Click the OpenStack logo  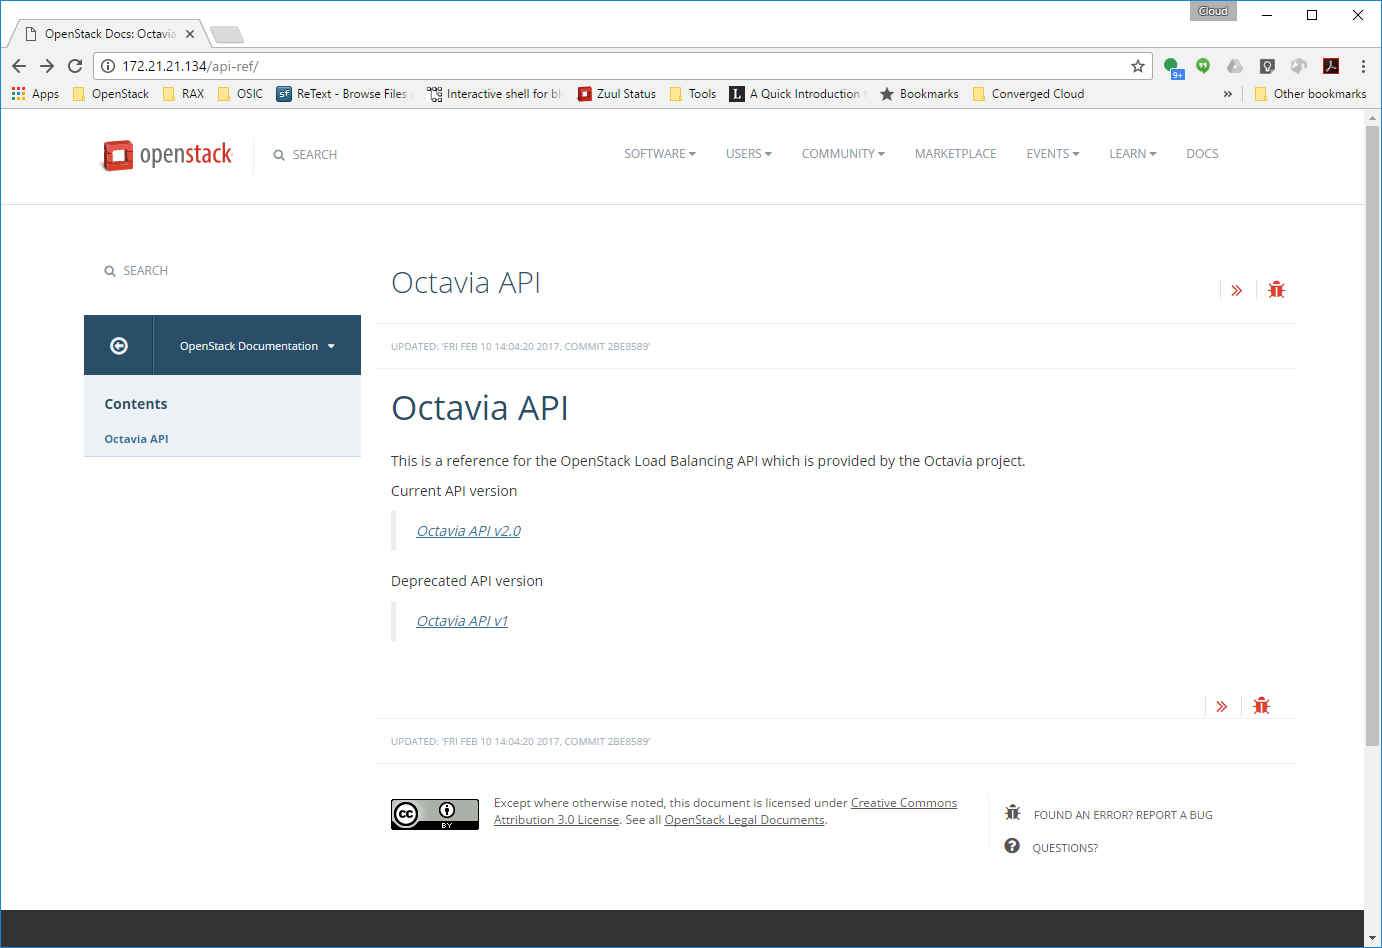pos(167,155)
